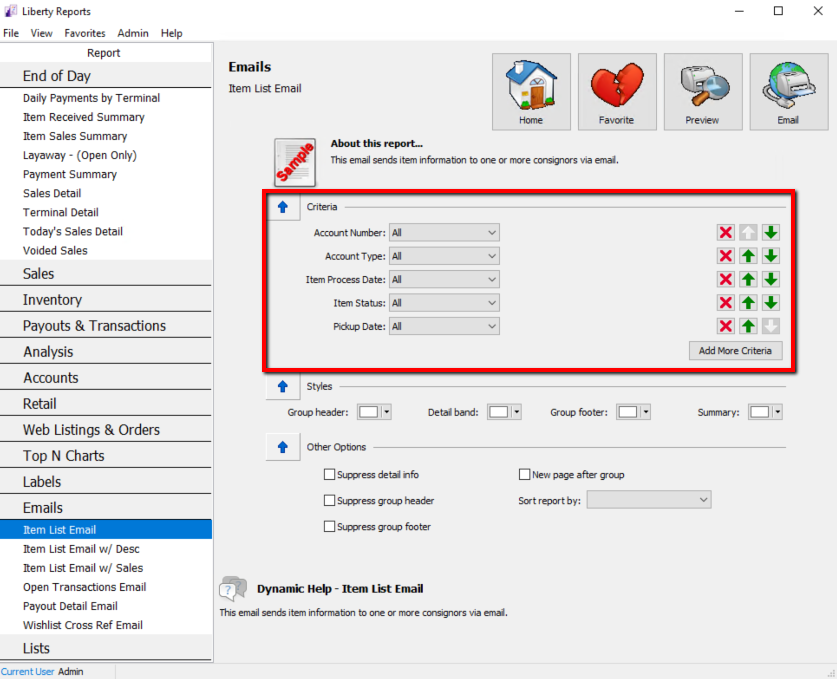Screen dimensions: 837x679
Task: Open the Pickup Date dropdown
Action: (444, 326)
